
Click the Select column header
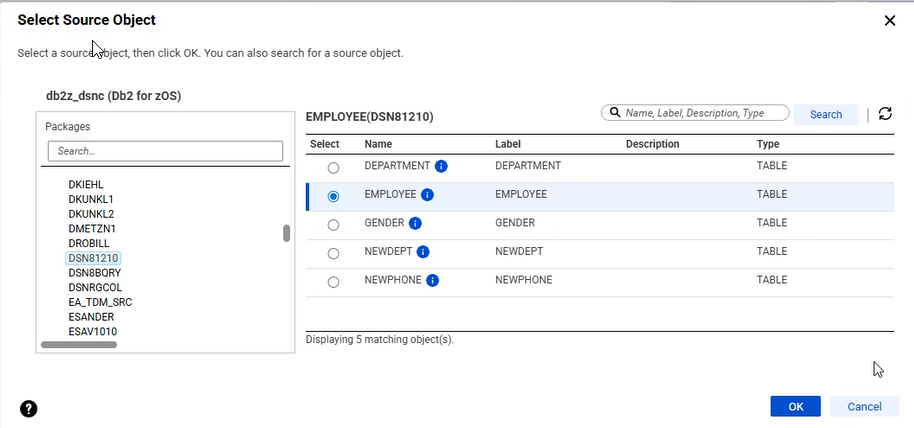point(325,144)
